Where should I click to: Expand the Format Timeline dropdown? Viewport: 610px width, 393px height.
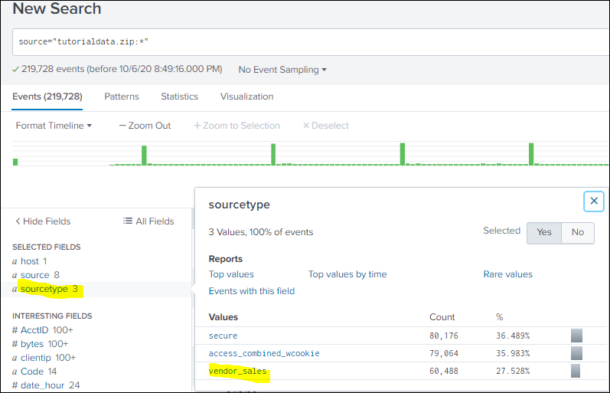tap(54, 126)
